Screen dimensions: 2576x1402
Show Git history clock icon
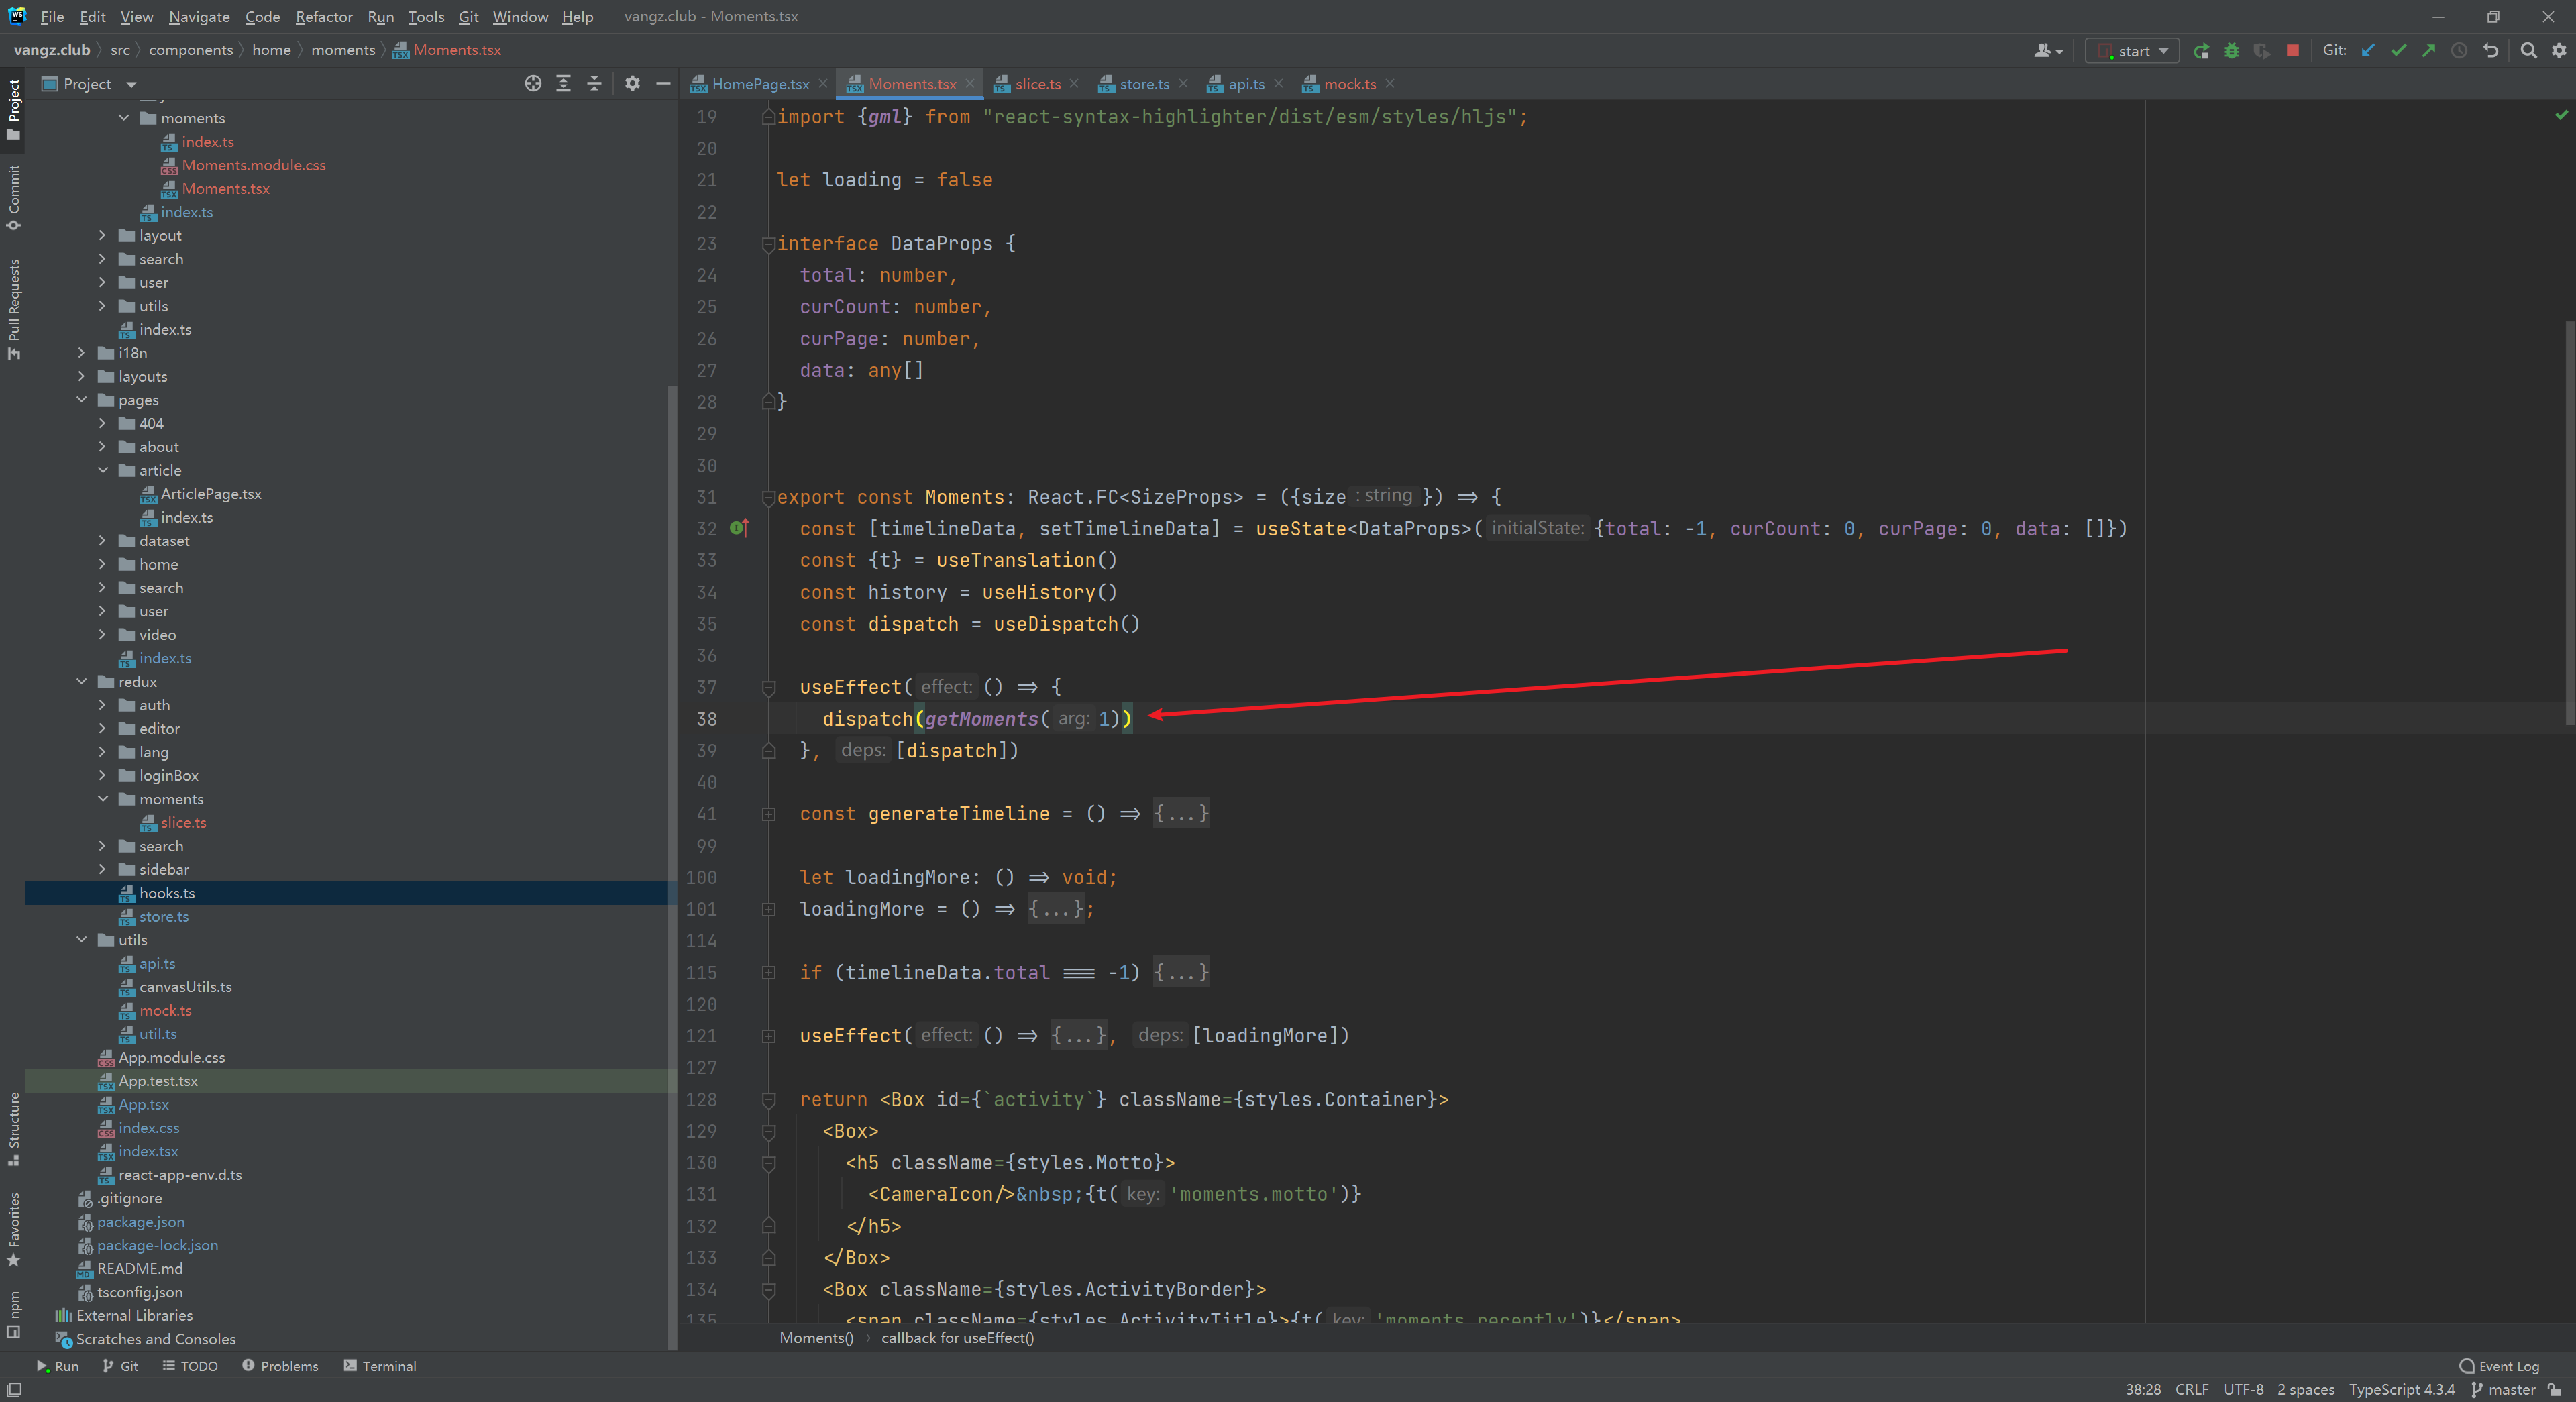click(2459, 50)
